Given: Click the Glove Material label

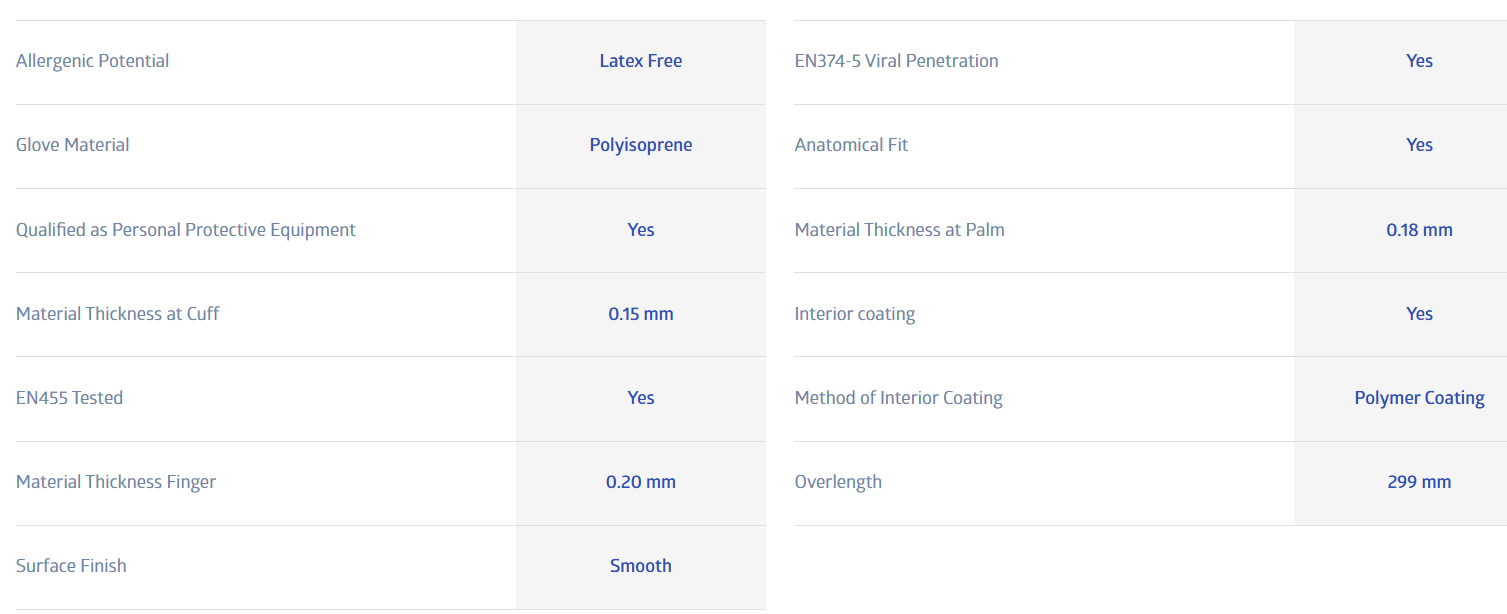Looking at the screenshot, I should (72, 145).
